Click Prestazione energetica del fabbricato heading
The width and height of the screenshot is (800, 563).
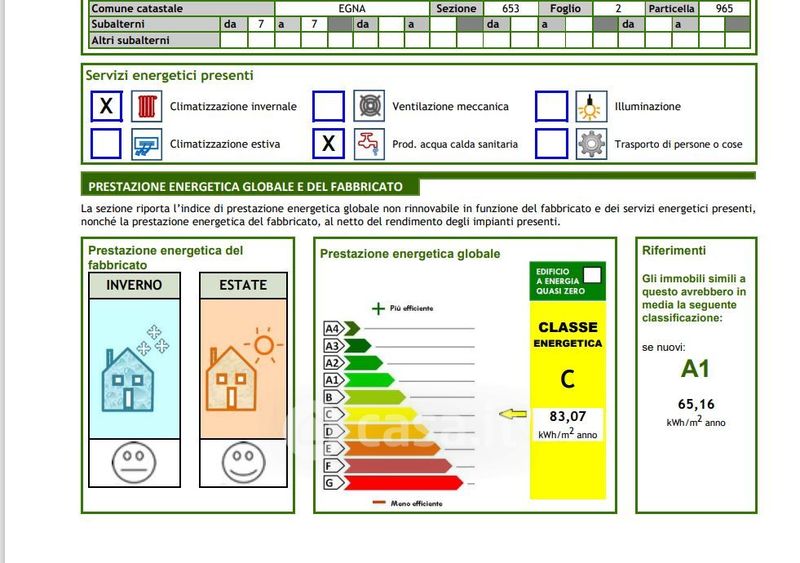coord(165,258)
